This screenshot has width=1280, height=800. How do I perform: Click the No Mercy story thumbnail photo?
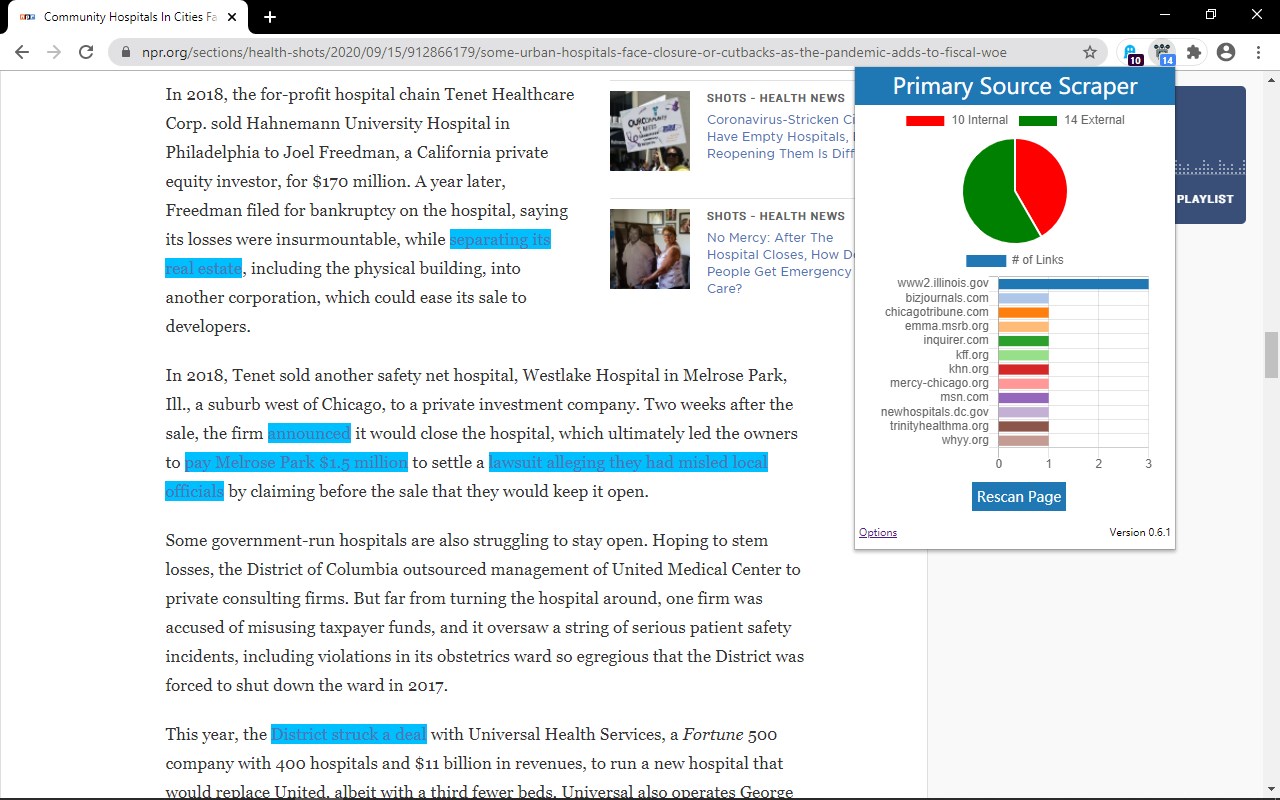[650, 249]
